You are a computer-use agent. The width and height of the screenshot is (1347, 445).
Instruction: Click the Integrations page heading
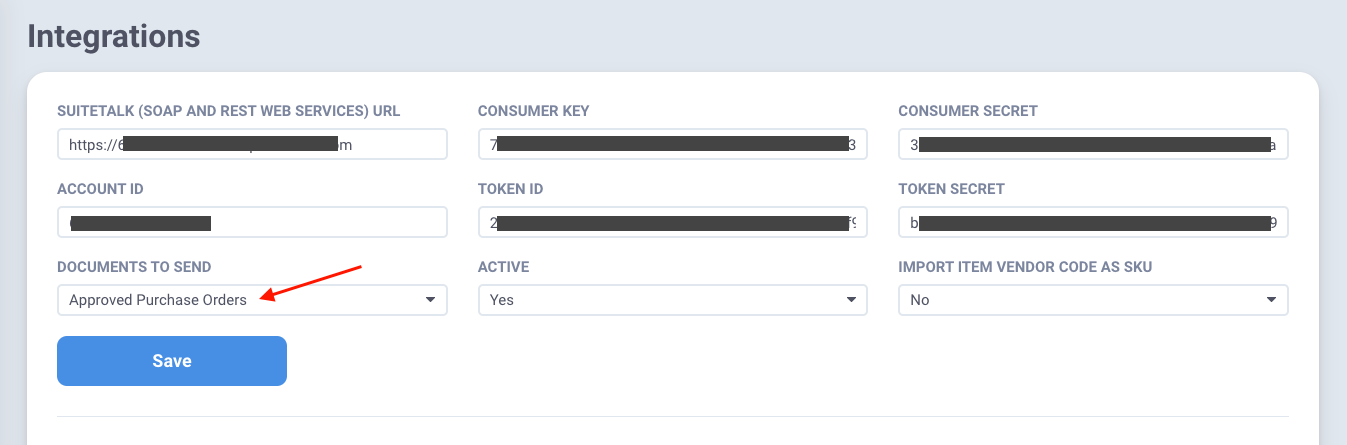pyautogui.click(x=114, y=37)
